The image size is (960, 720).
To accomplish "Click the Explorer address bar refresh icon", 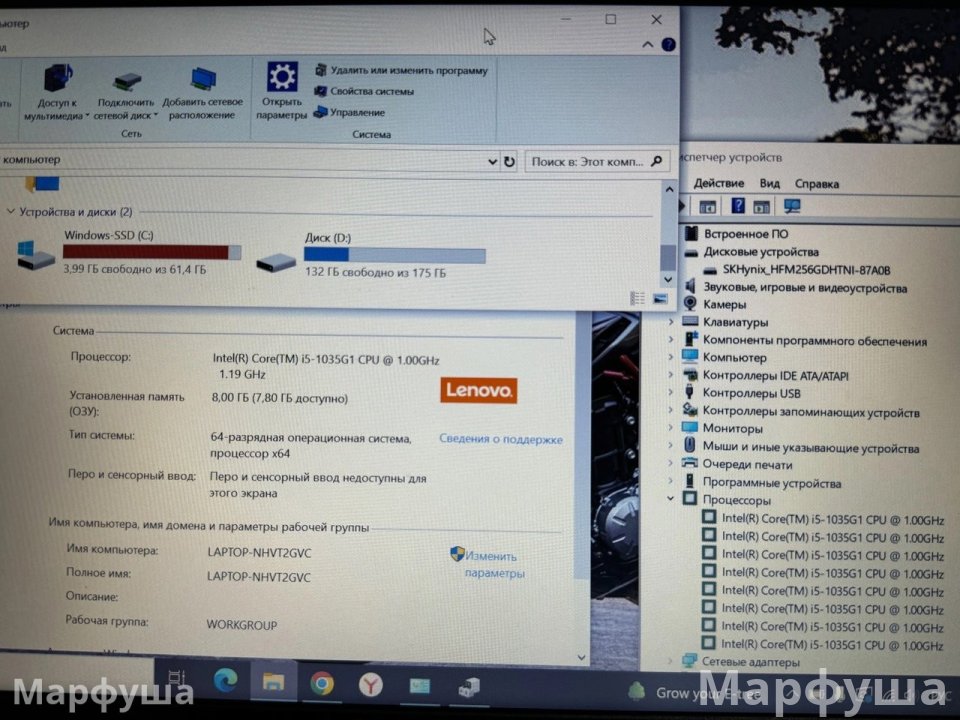I will (510, 161).
